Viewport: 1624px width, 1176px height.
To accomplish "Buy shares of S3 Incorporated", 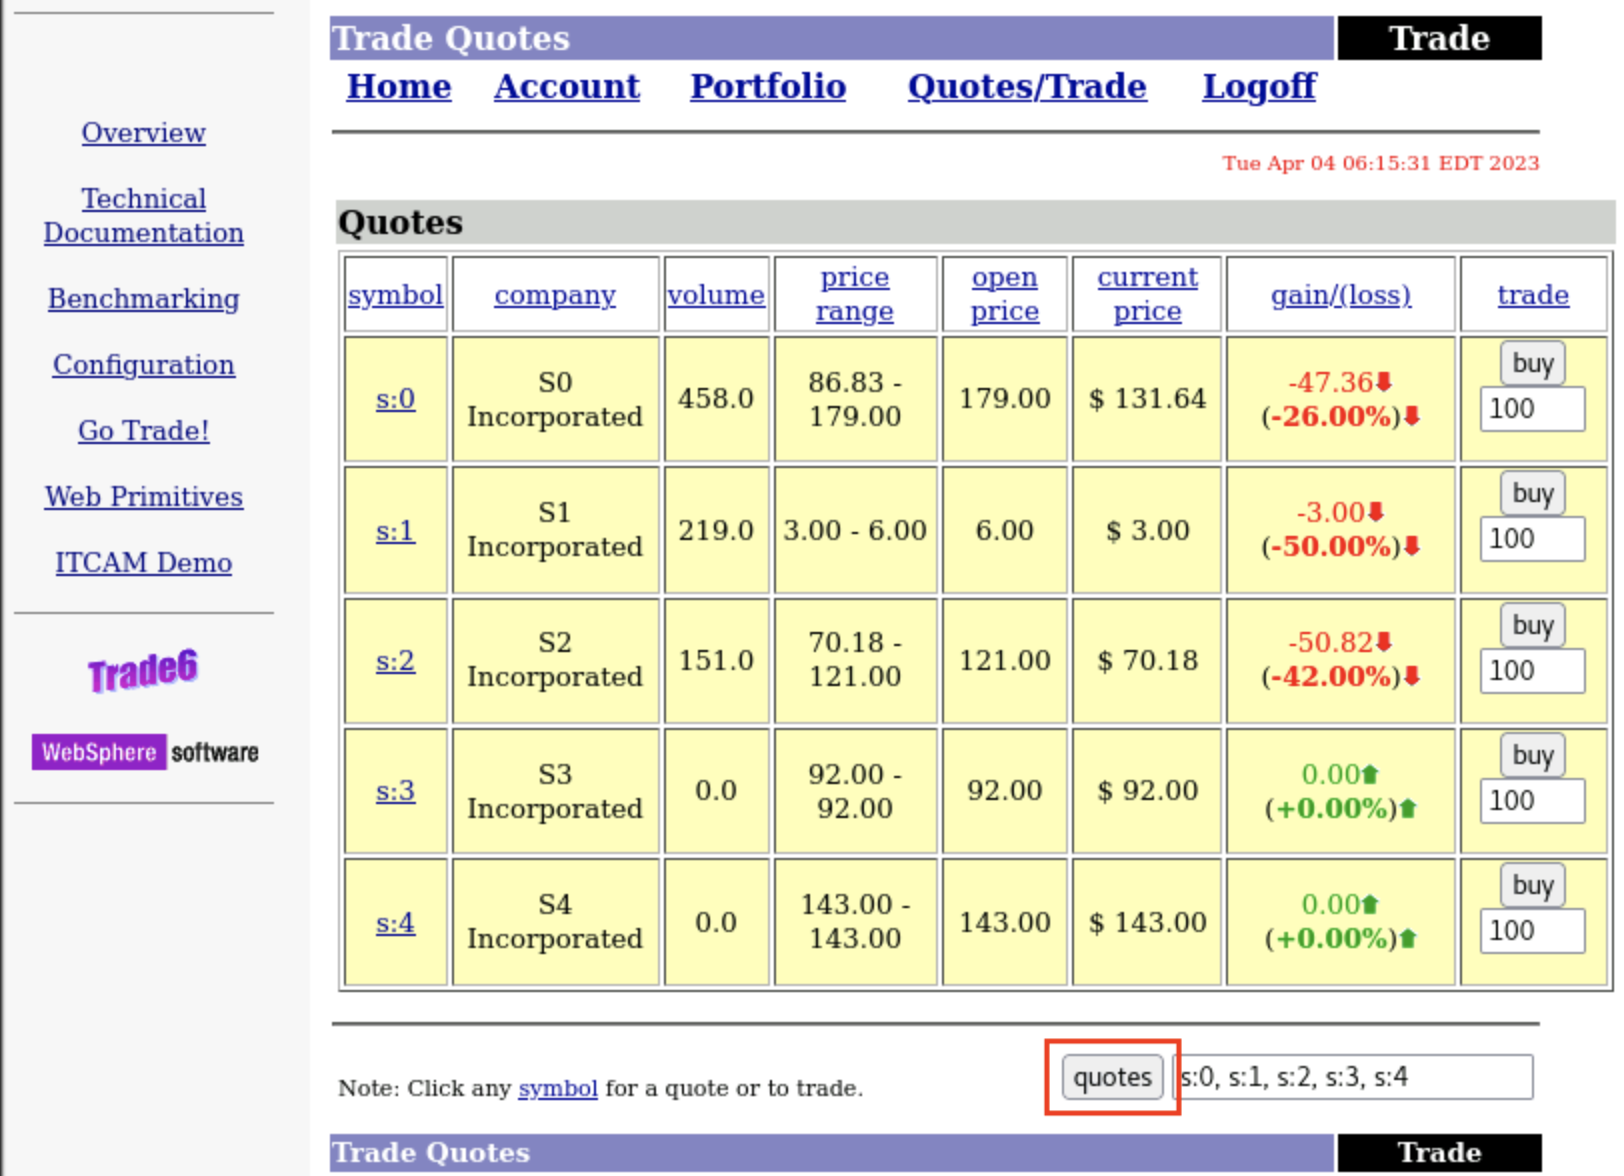I will pos(1533,755).
